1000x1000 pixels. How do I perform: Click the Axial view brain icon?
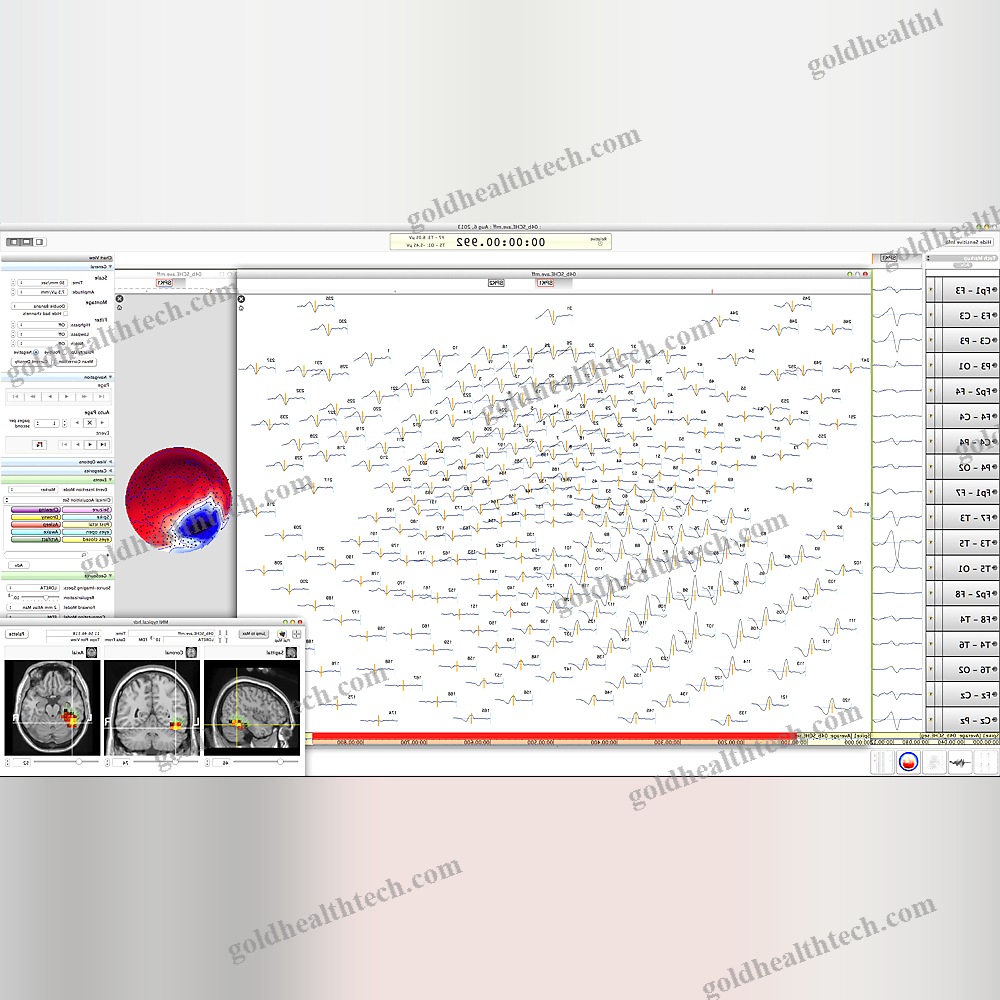(x=92, y=652)
